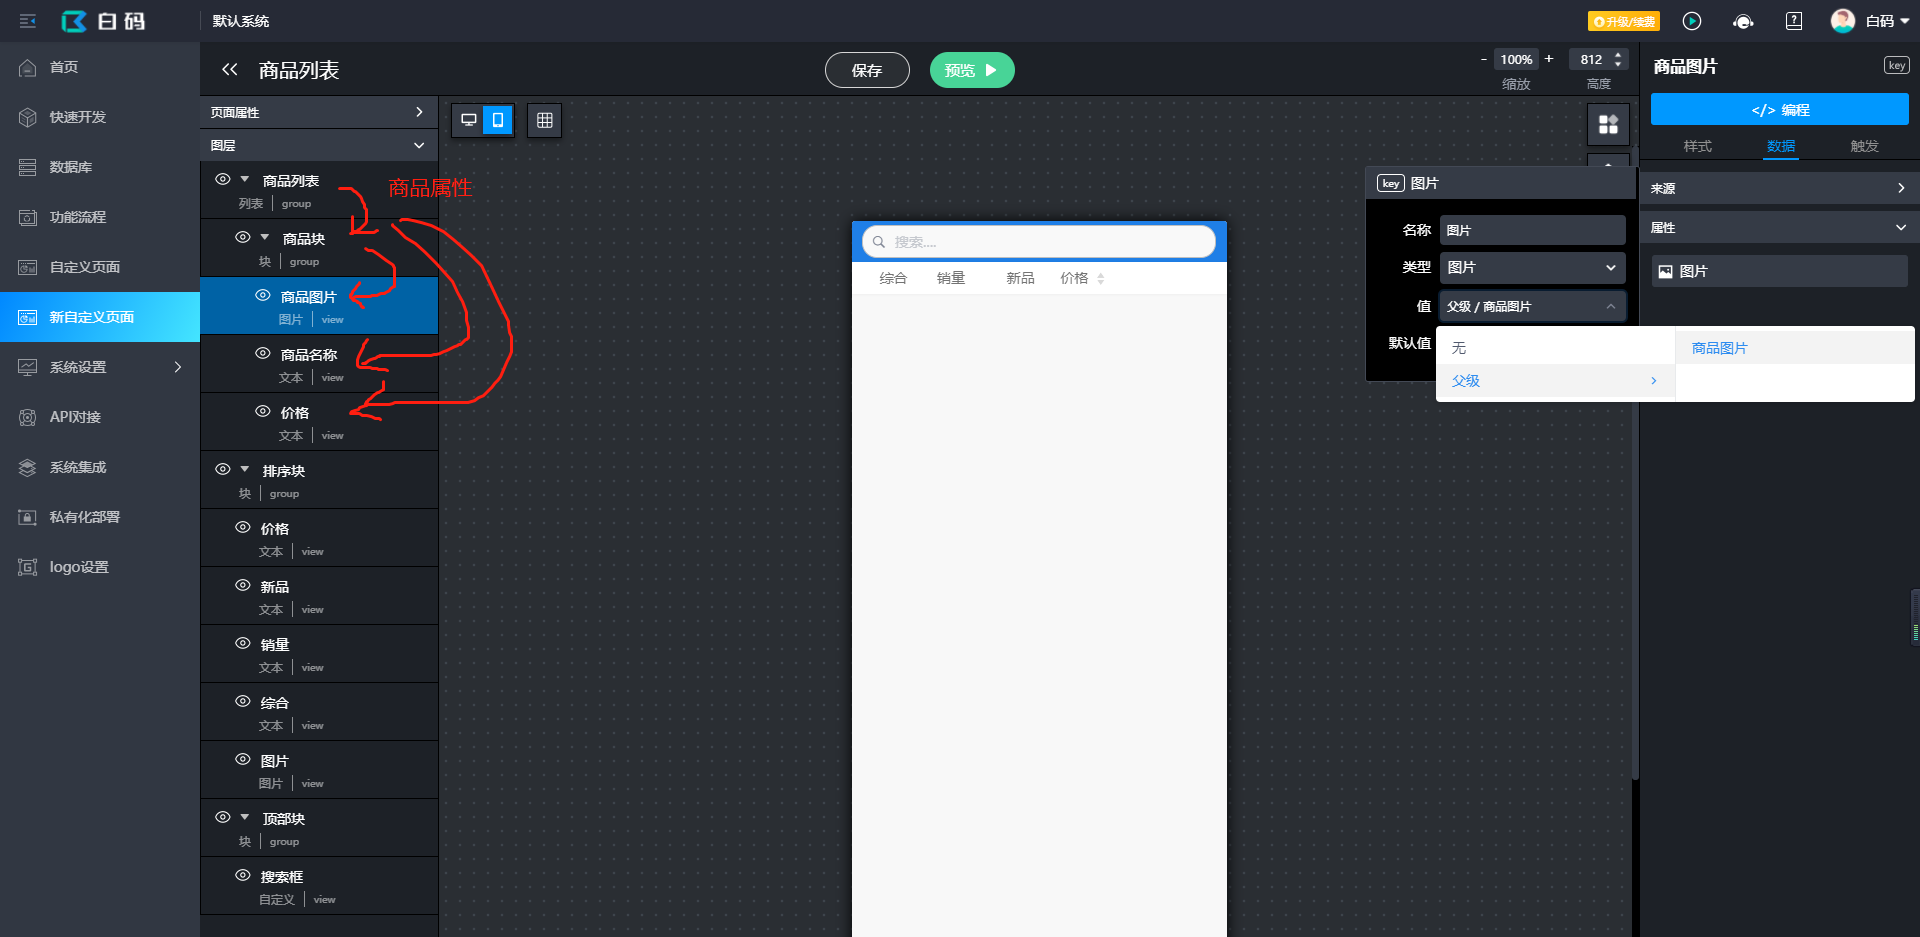Open the components panel four-squares icon
1920x937 pixels.
tap(1608, 124)
